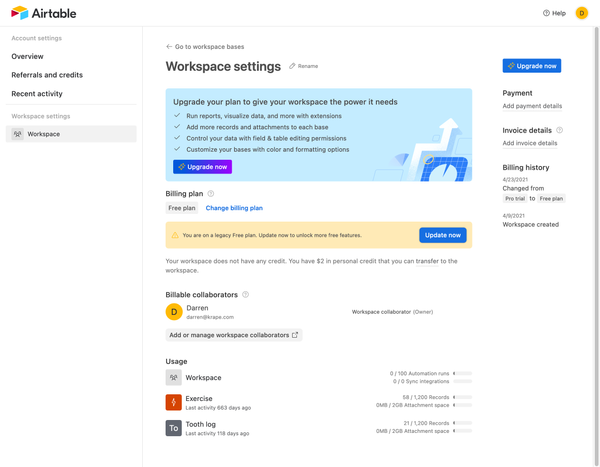Click Workspace created history entry

tap(531, 224)
